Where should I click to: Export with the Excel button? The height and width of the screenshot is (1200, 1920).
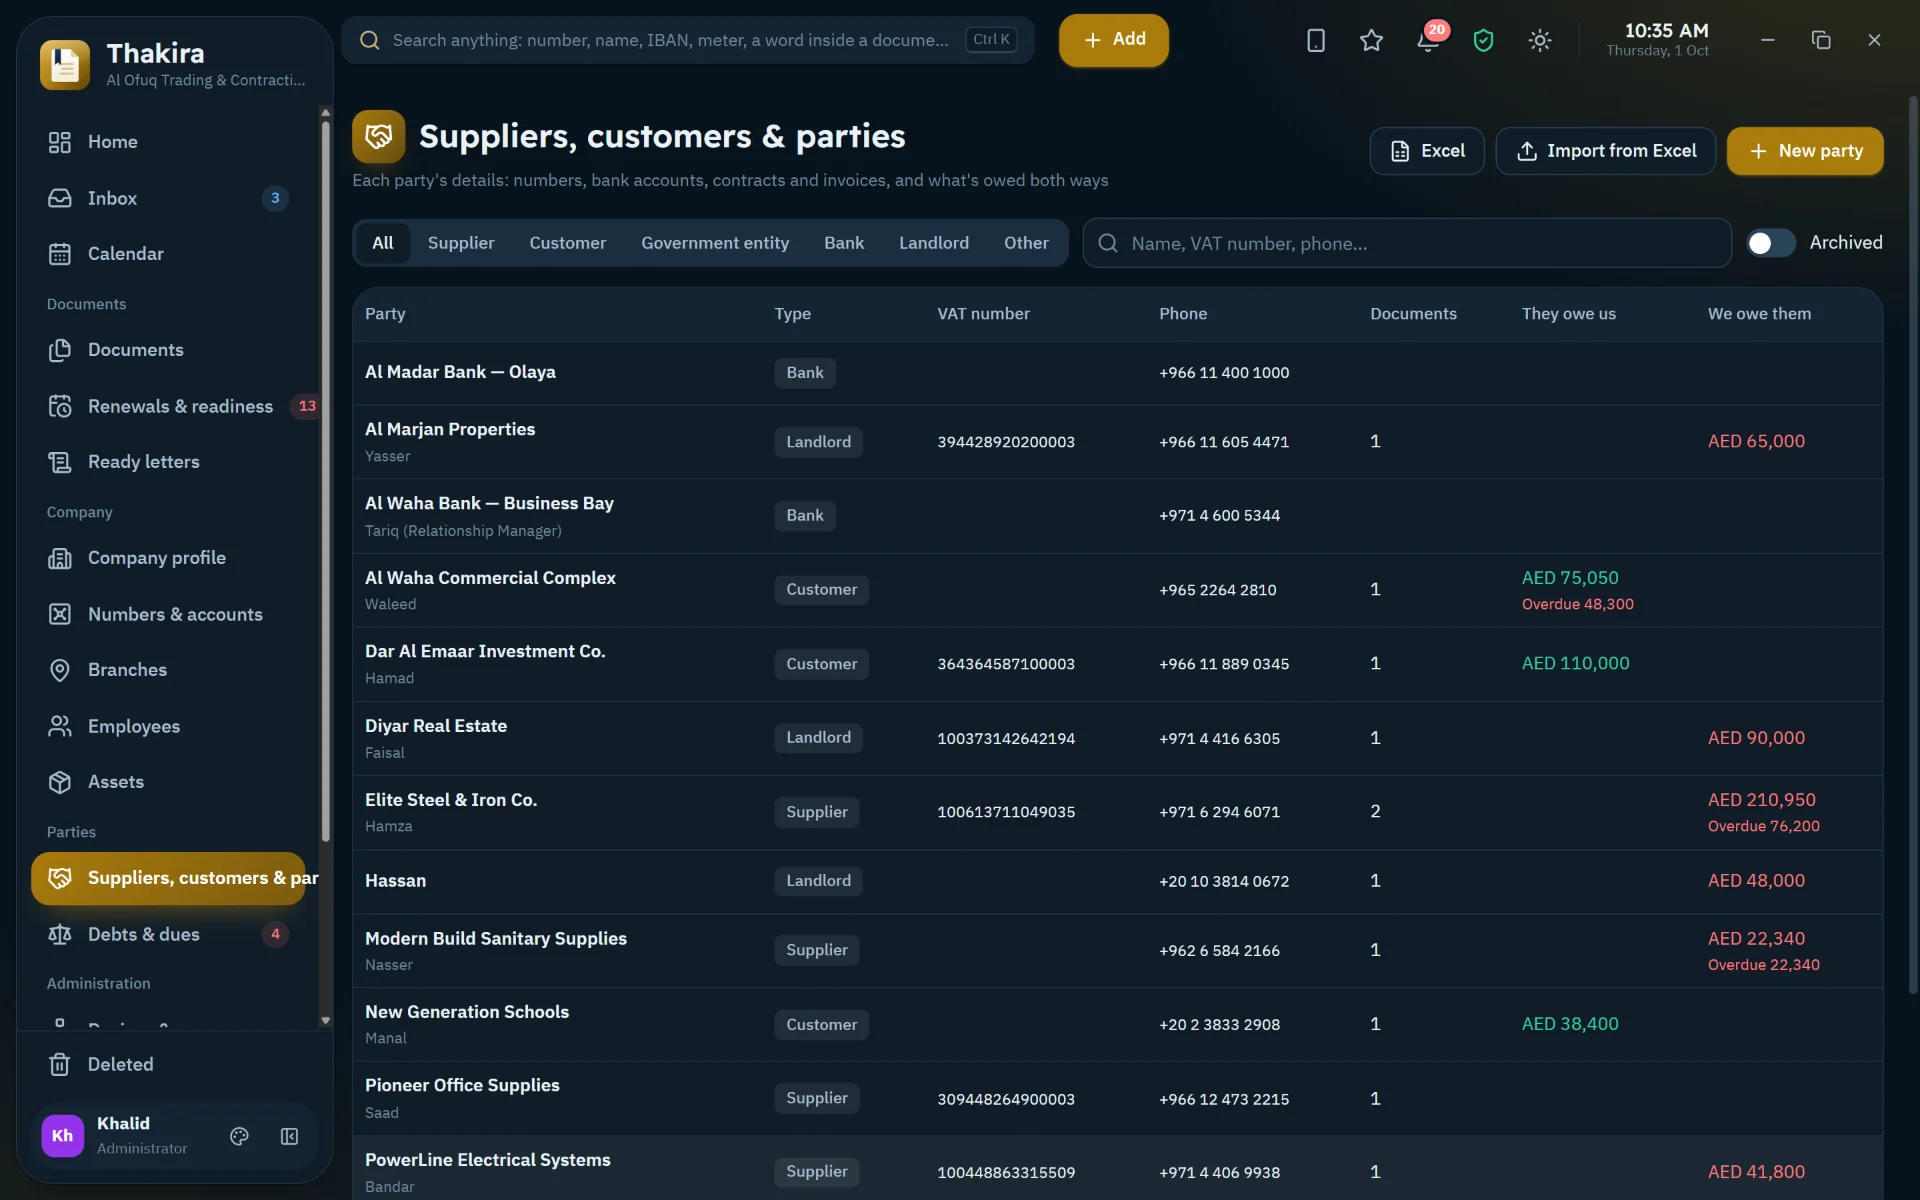pyautogui.click(x=1427, y=151)
